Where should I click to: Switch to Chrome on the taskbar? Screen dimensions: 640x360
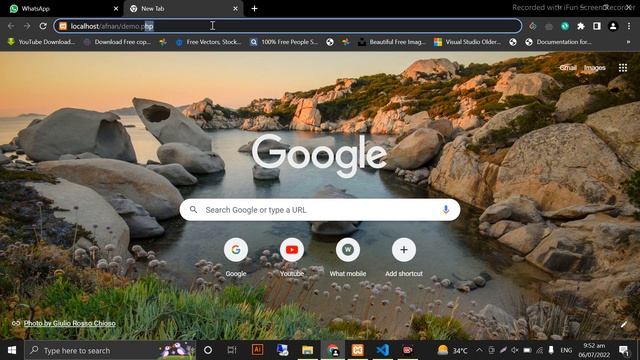point(333,350)
